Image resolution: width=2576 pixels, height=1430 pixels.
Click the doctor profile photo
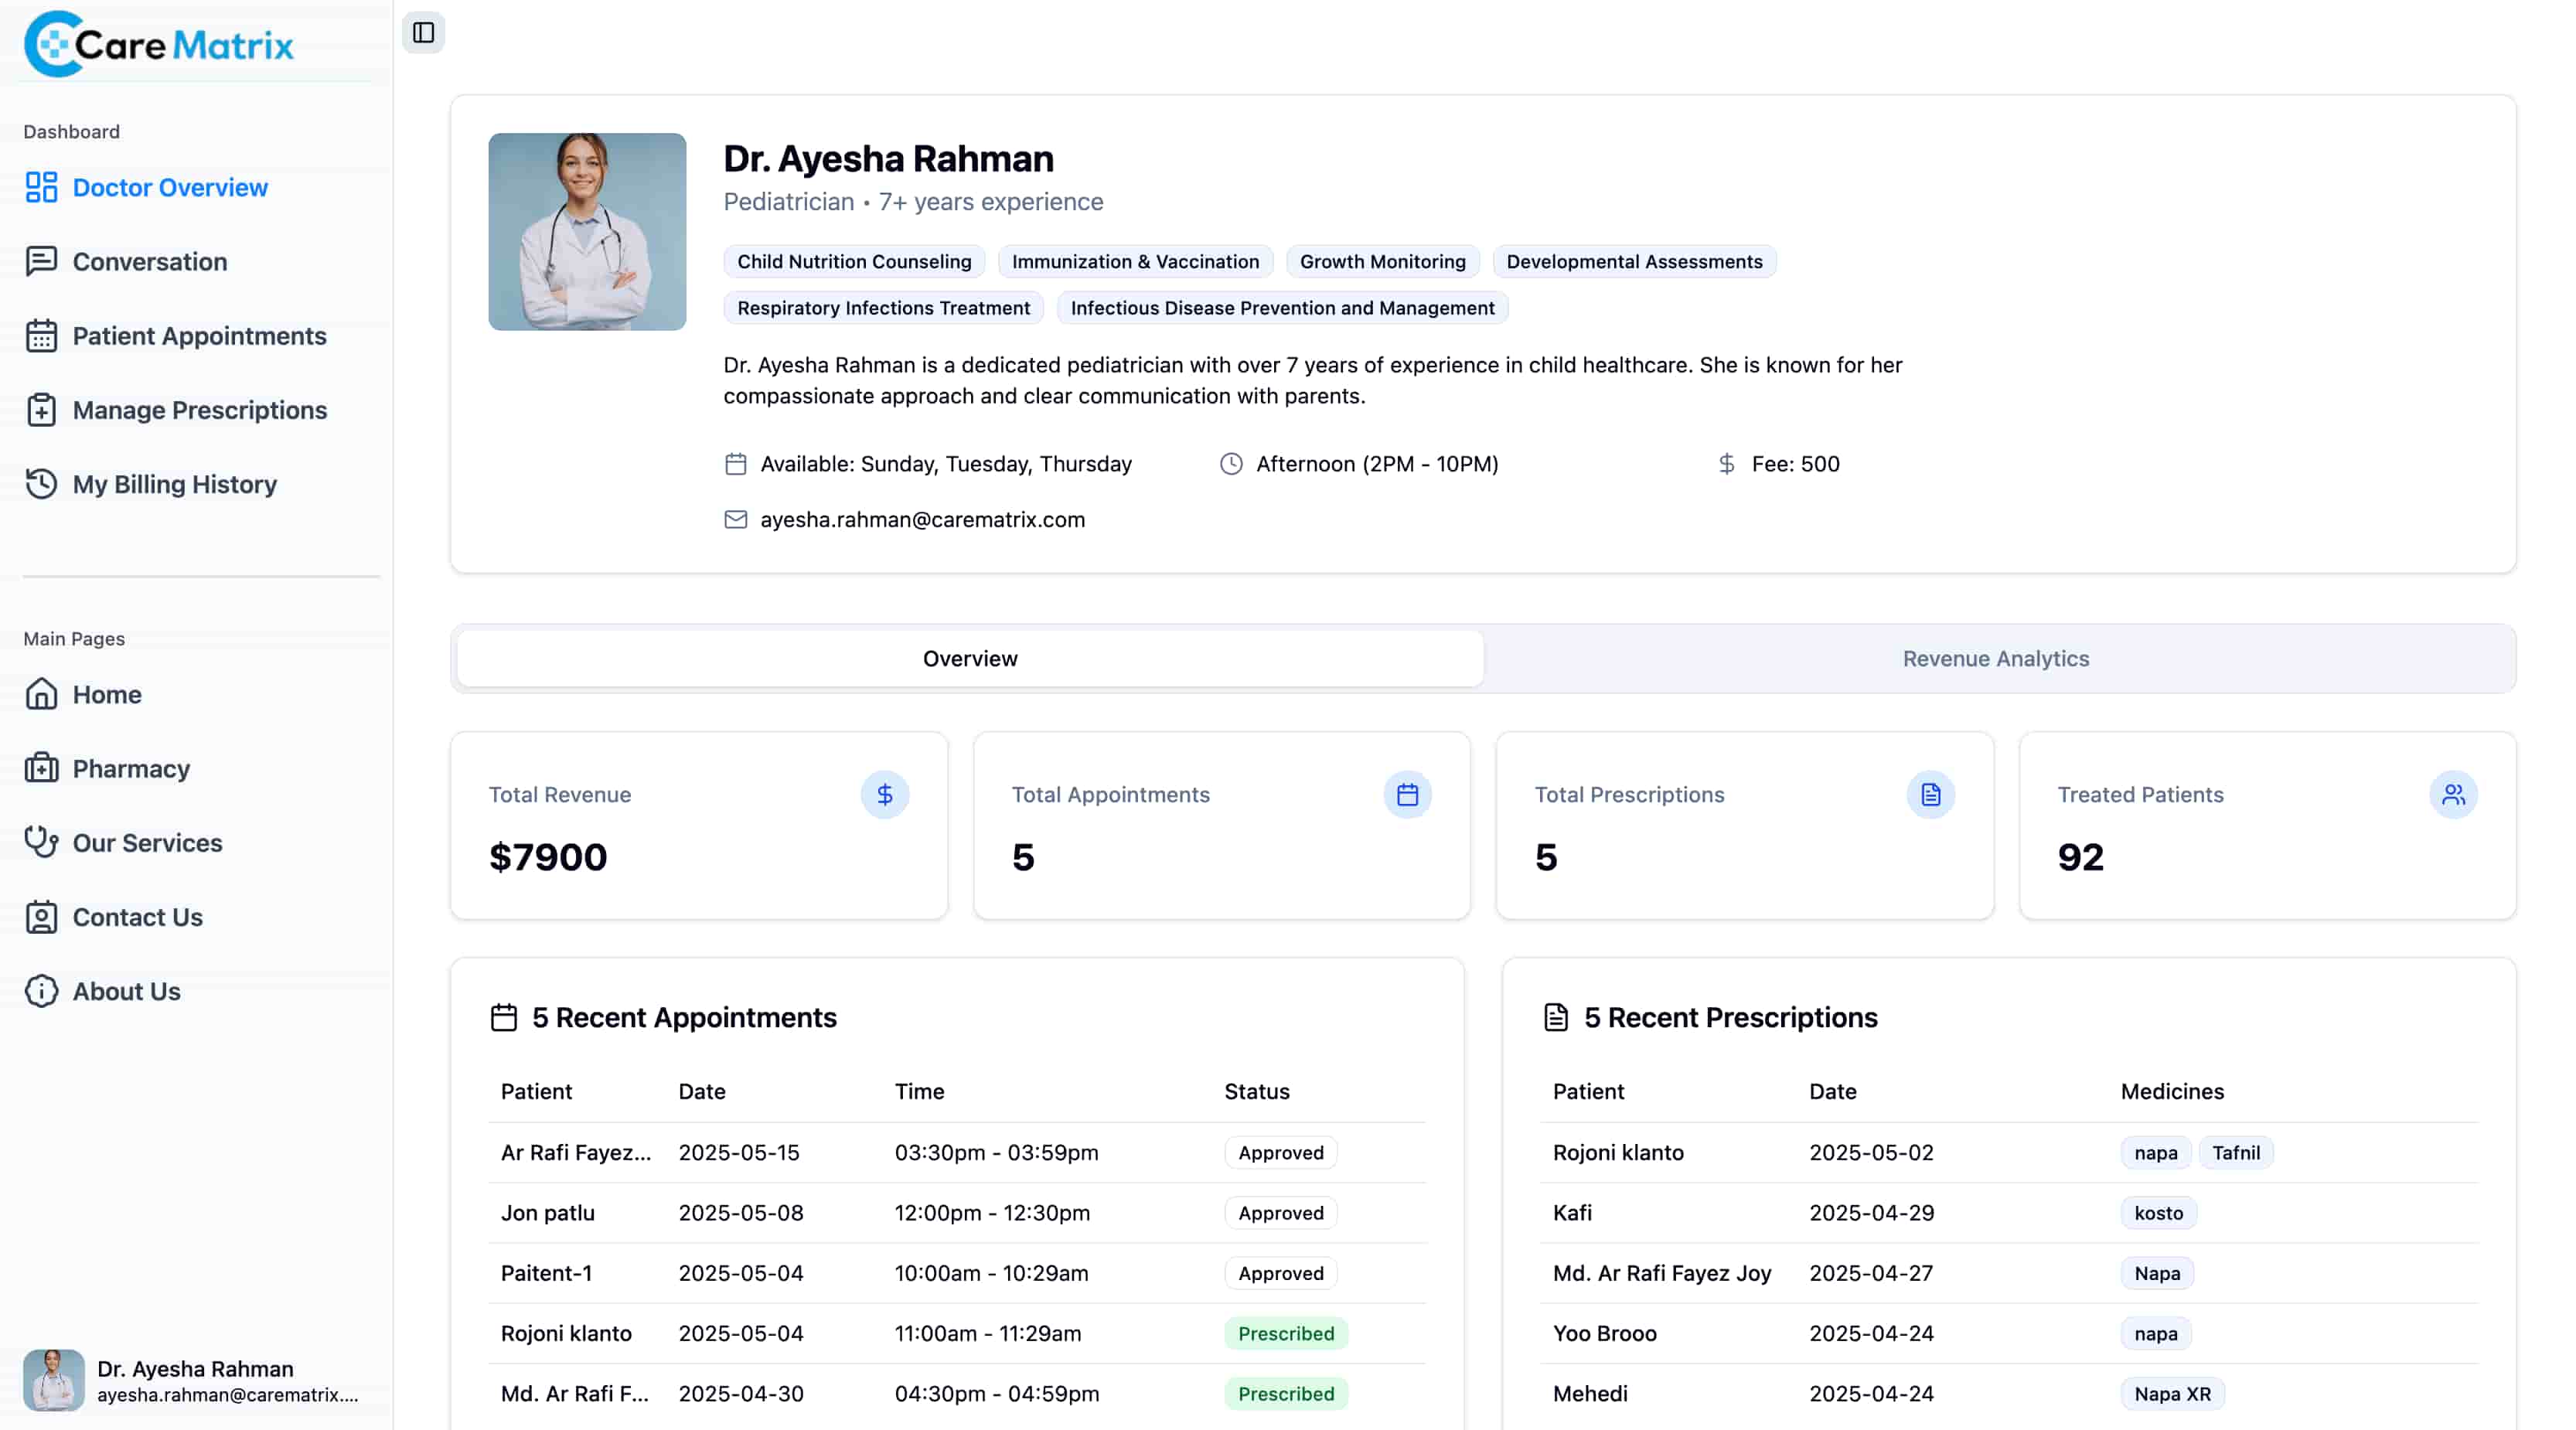point(587,232)
